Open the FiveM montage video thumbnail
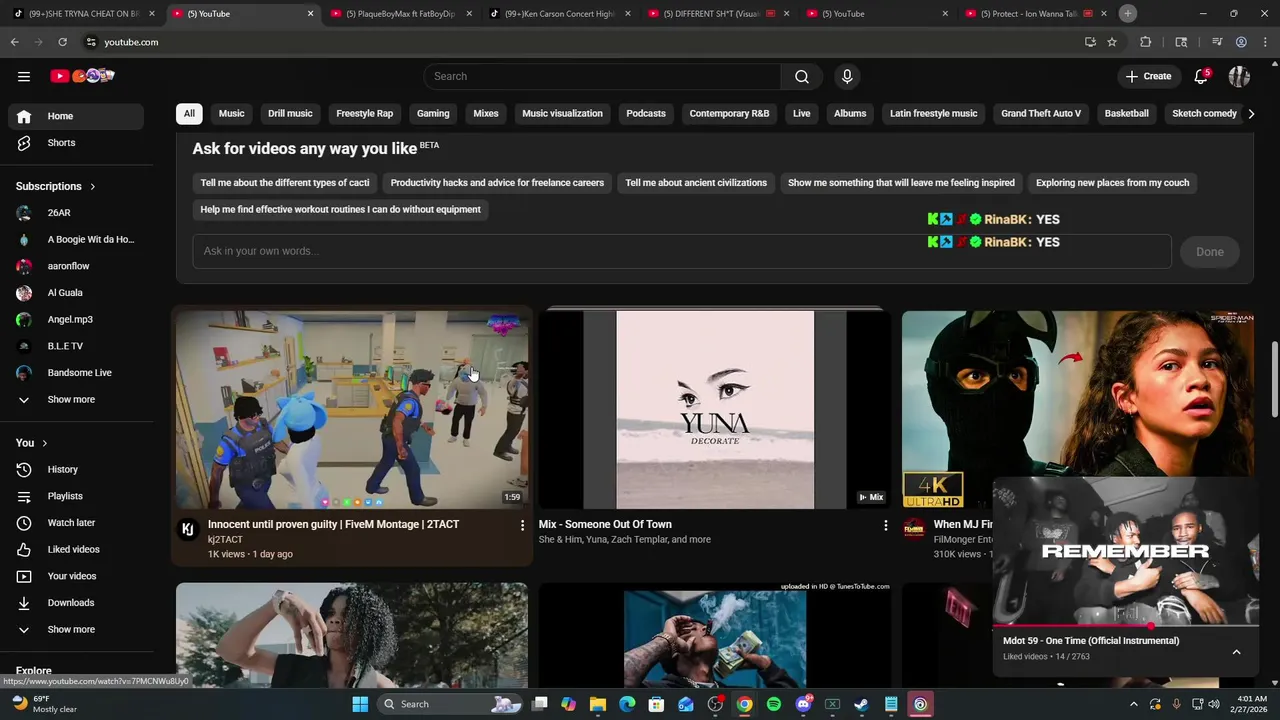The image size is (1280, 720). (352, 410)
